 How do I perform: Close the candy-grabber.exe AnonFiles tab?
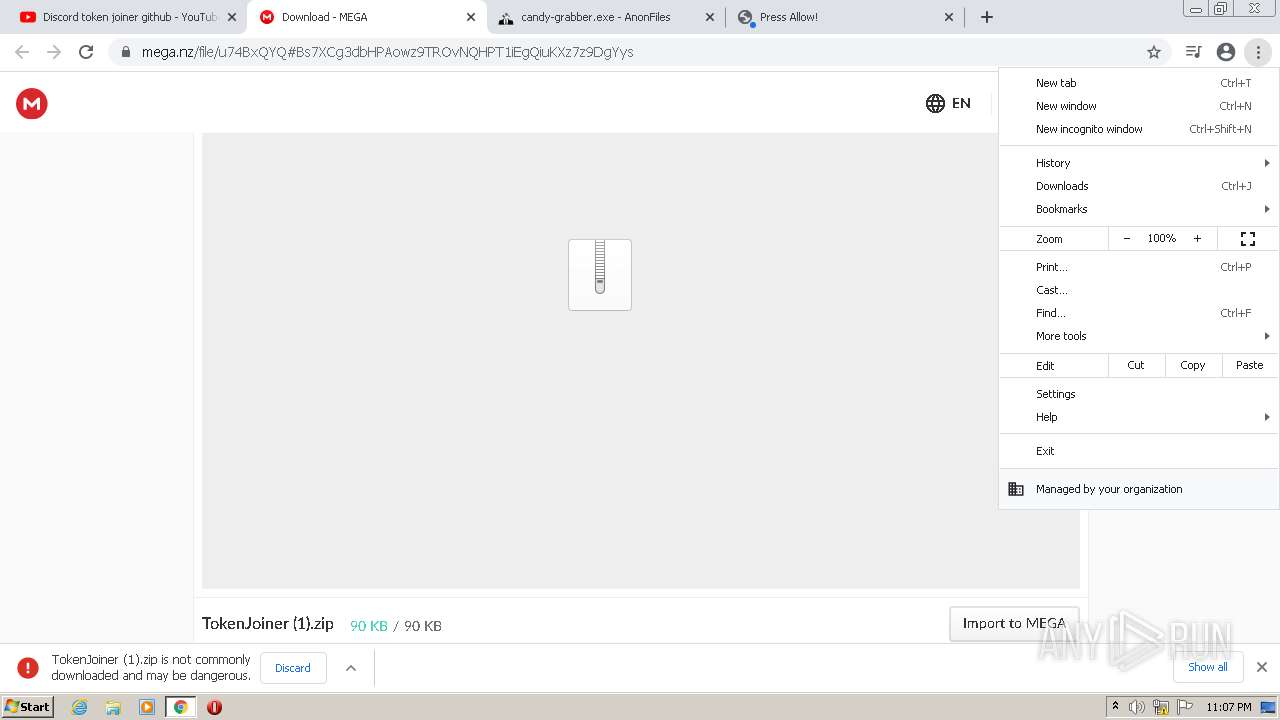[x=710, y=17]
